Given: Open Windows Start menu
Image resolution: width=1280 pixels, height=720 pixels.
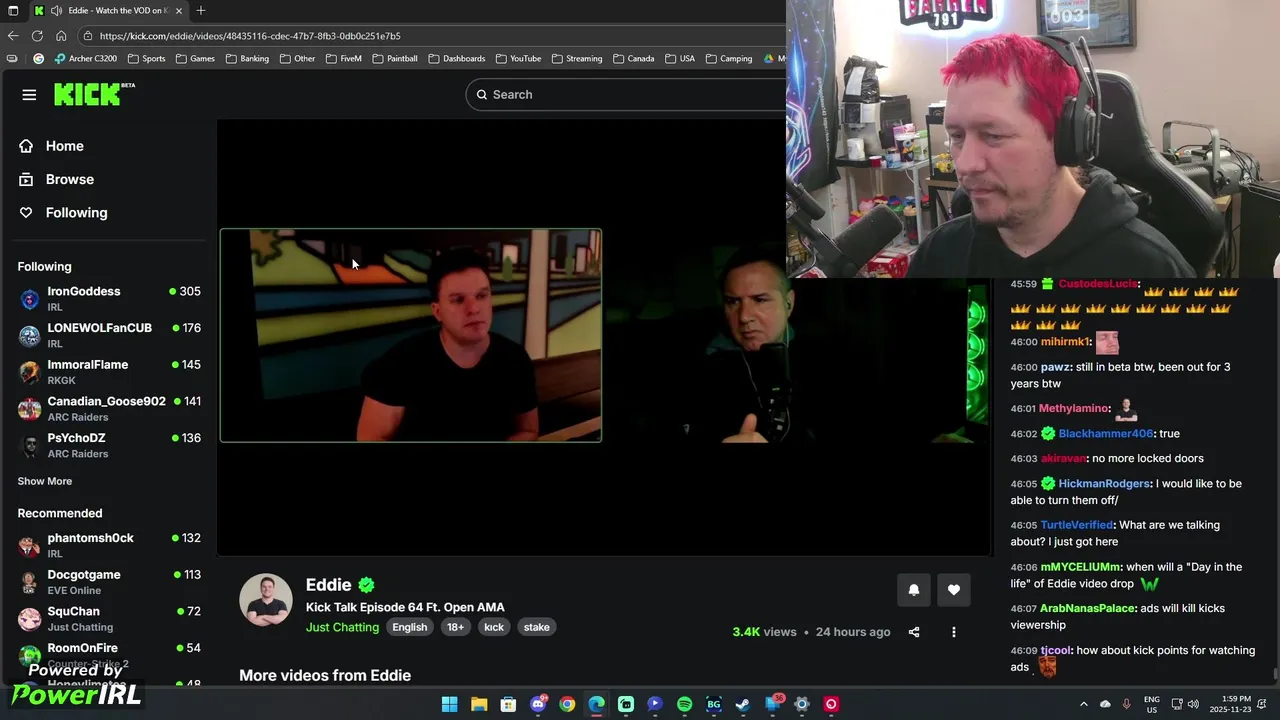Looking at the screenshot, I should click(449, 704).
